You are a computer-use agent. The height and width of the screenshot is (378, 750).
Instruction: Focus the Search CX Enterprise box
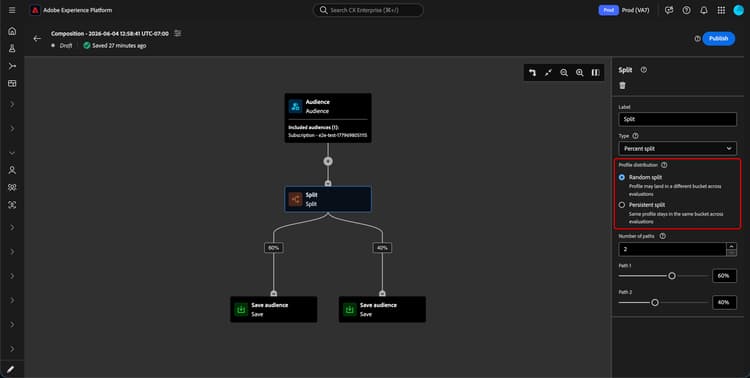click(x=368, y=10)
